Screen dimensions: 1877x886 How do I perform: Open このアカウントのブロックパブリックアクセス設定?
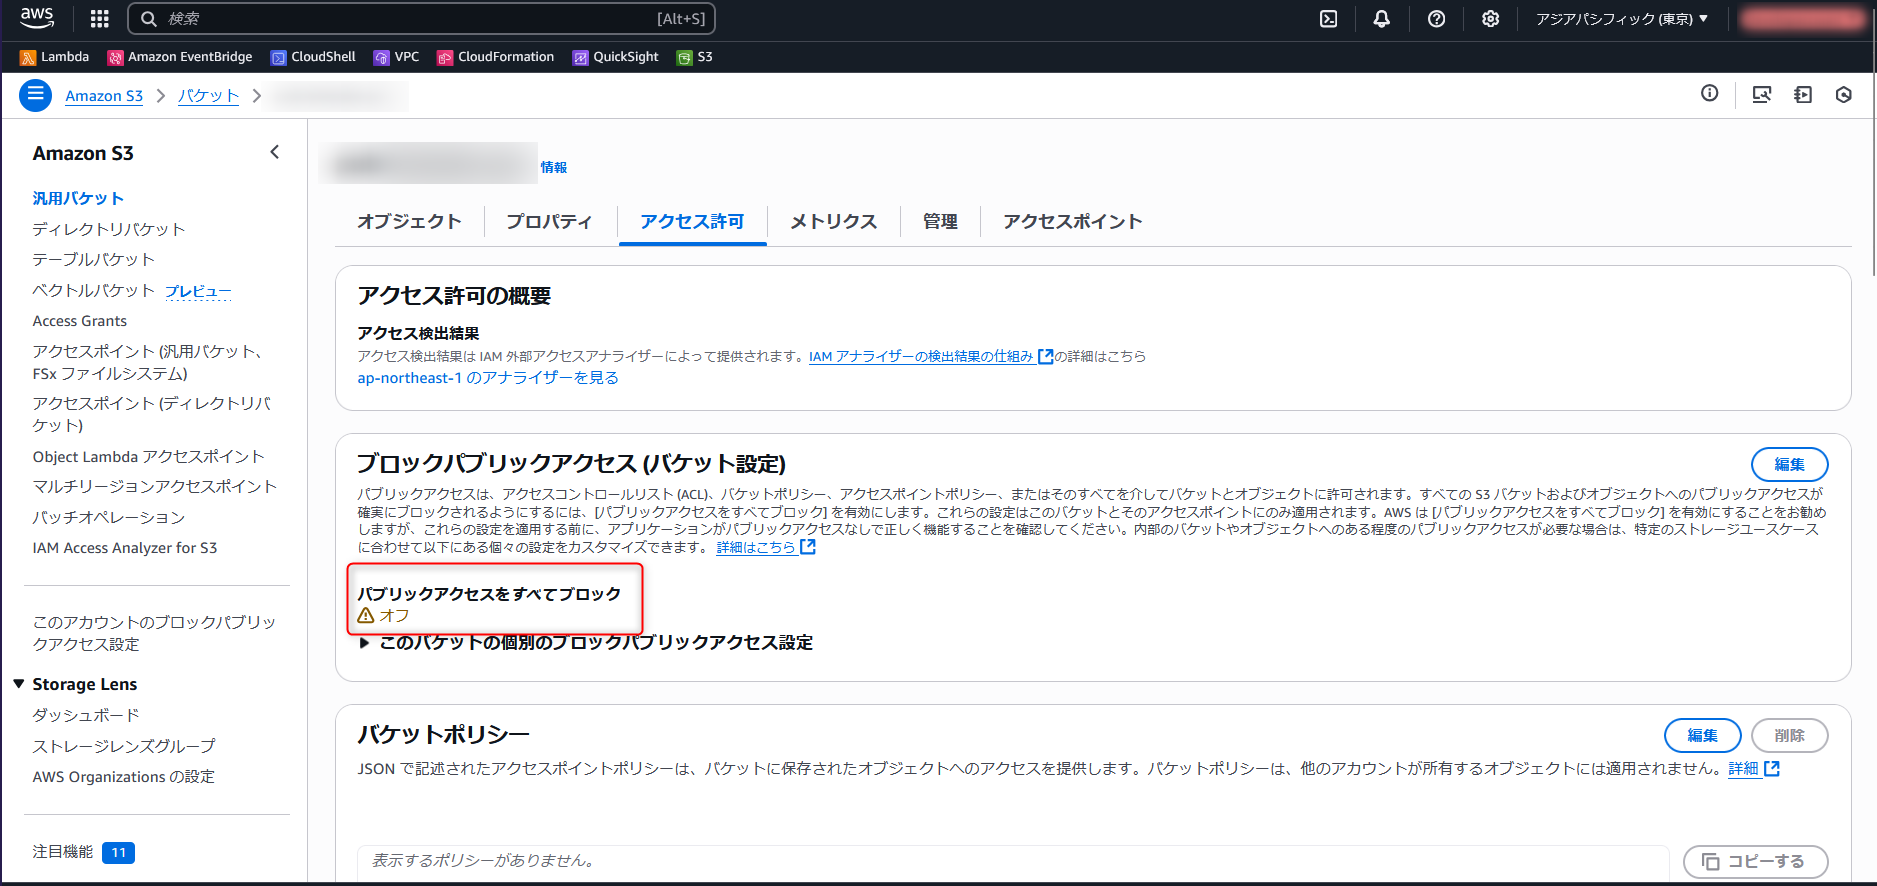tap(154, 633)
